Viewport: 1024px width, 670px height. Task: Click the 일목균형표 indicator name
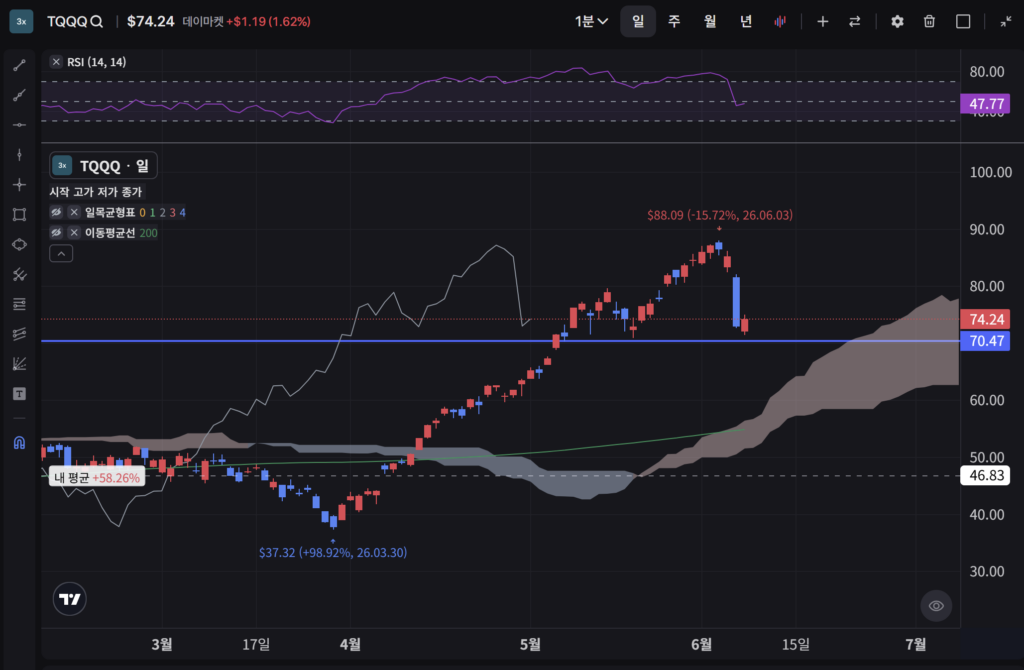(110, 212)
